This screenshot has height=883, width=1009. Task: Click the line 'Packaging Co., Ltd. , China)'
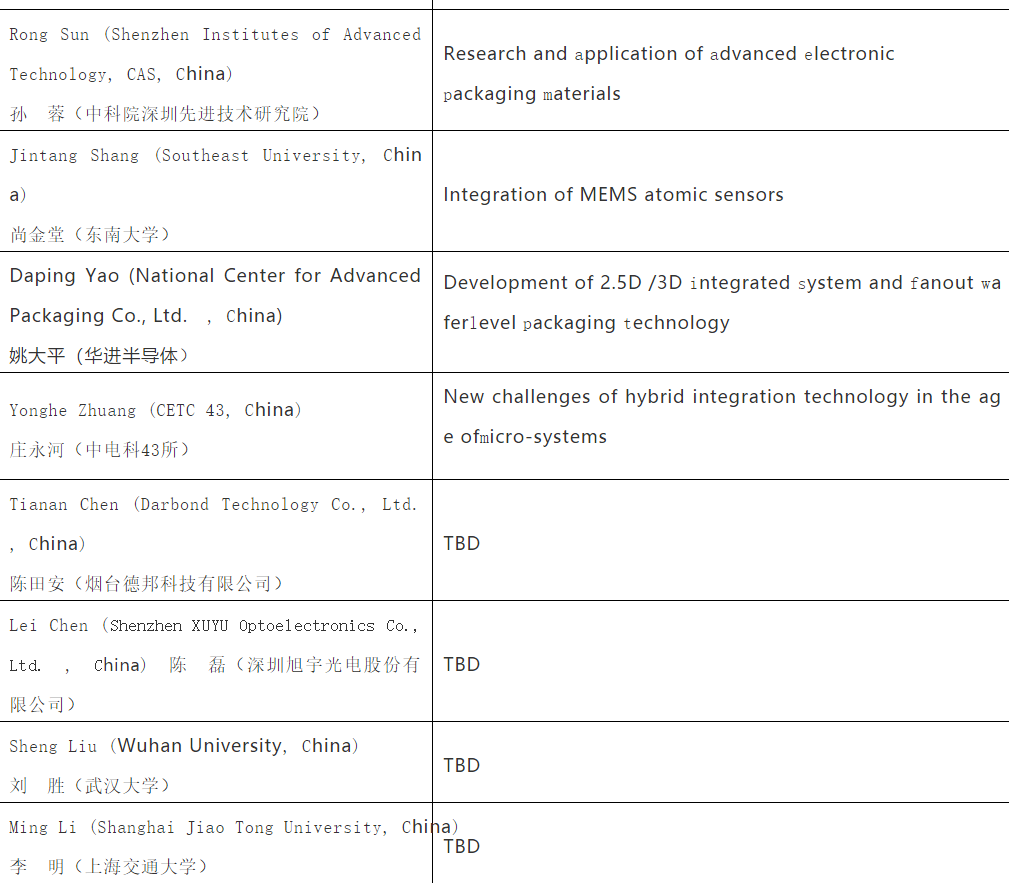point(145,316)
